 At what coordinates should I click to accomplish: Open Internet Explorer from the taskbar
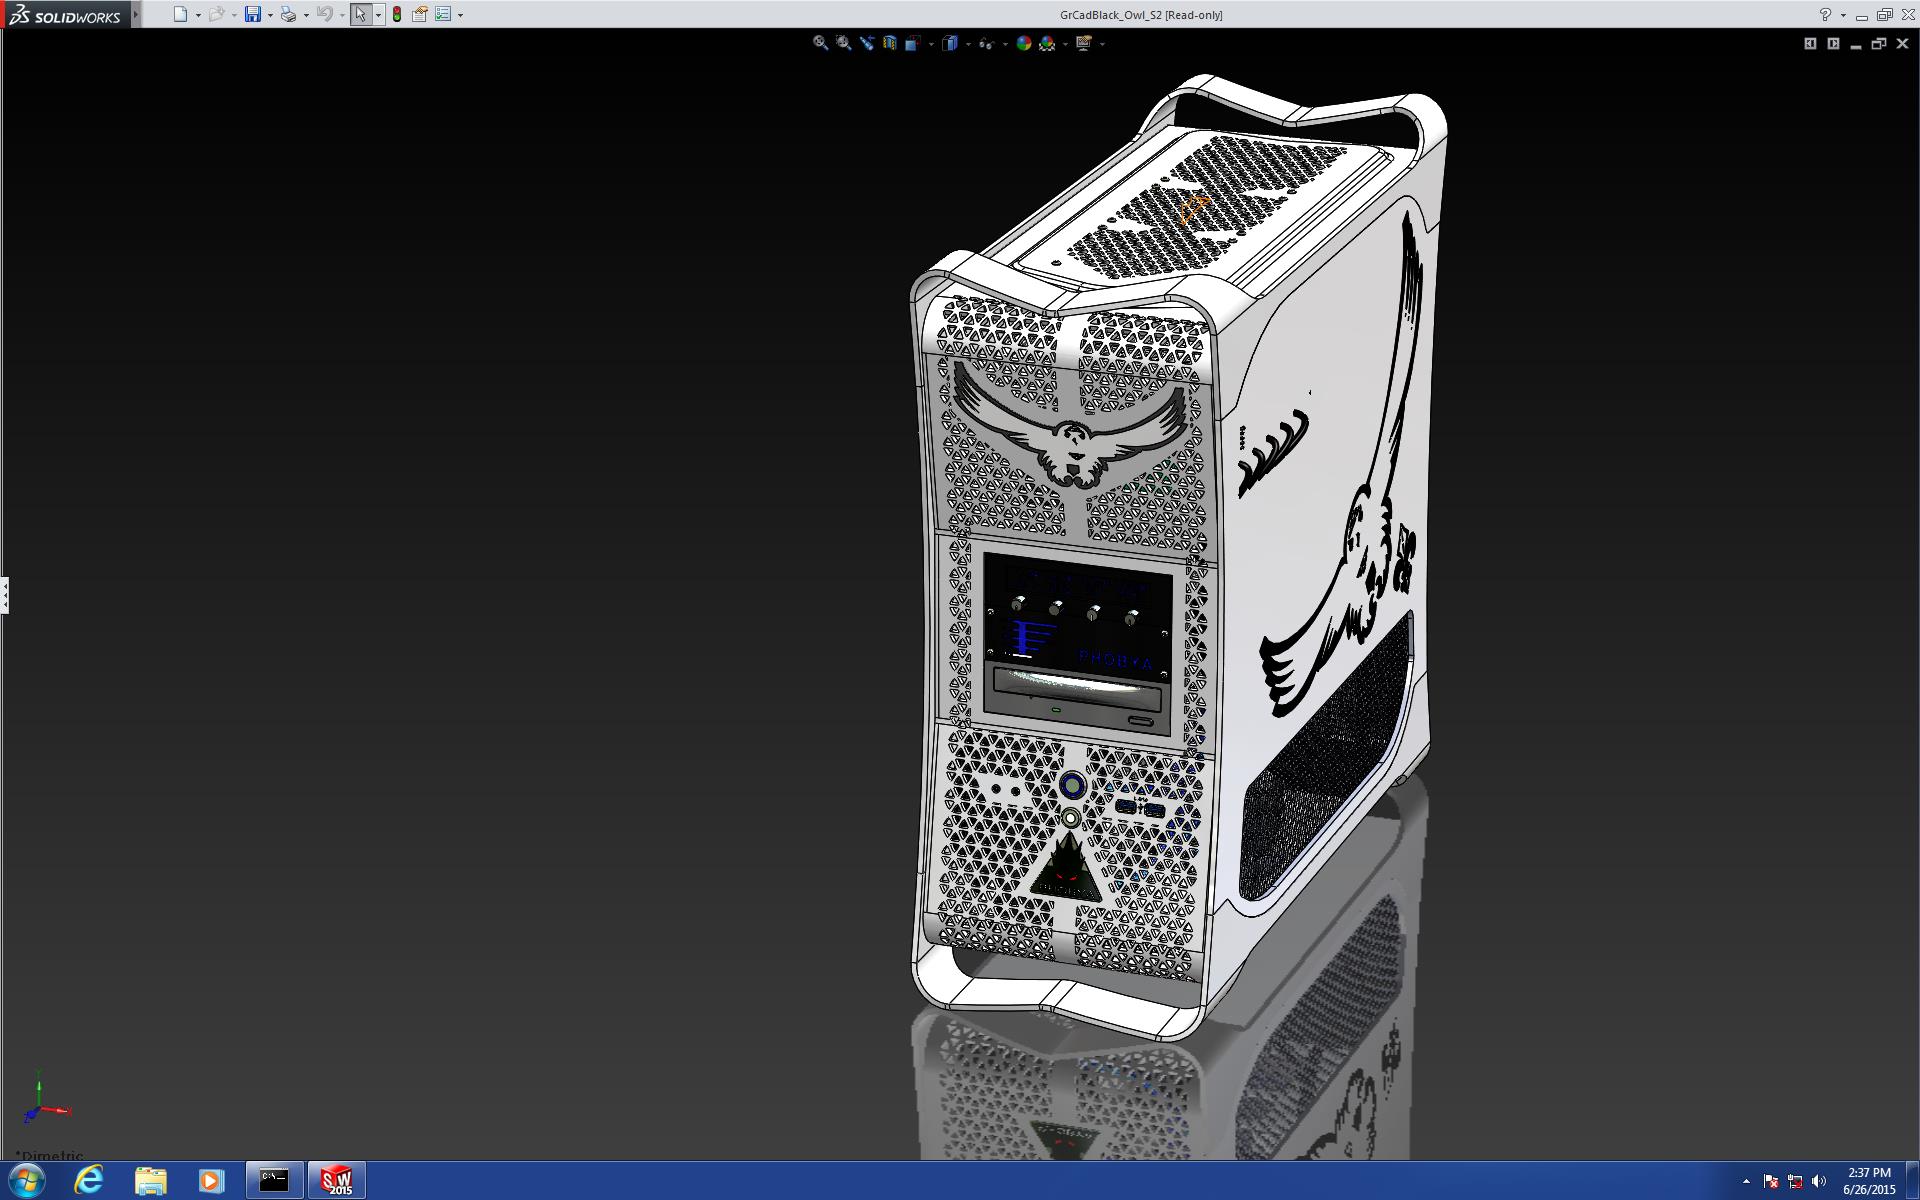(x=89, y=1180)
